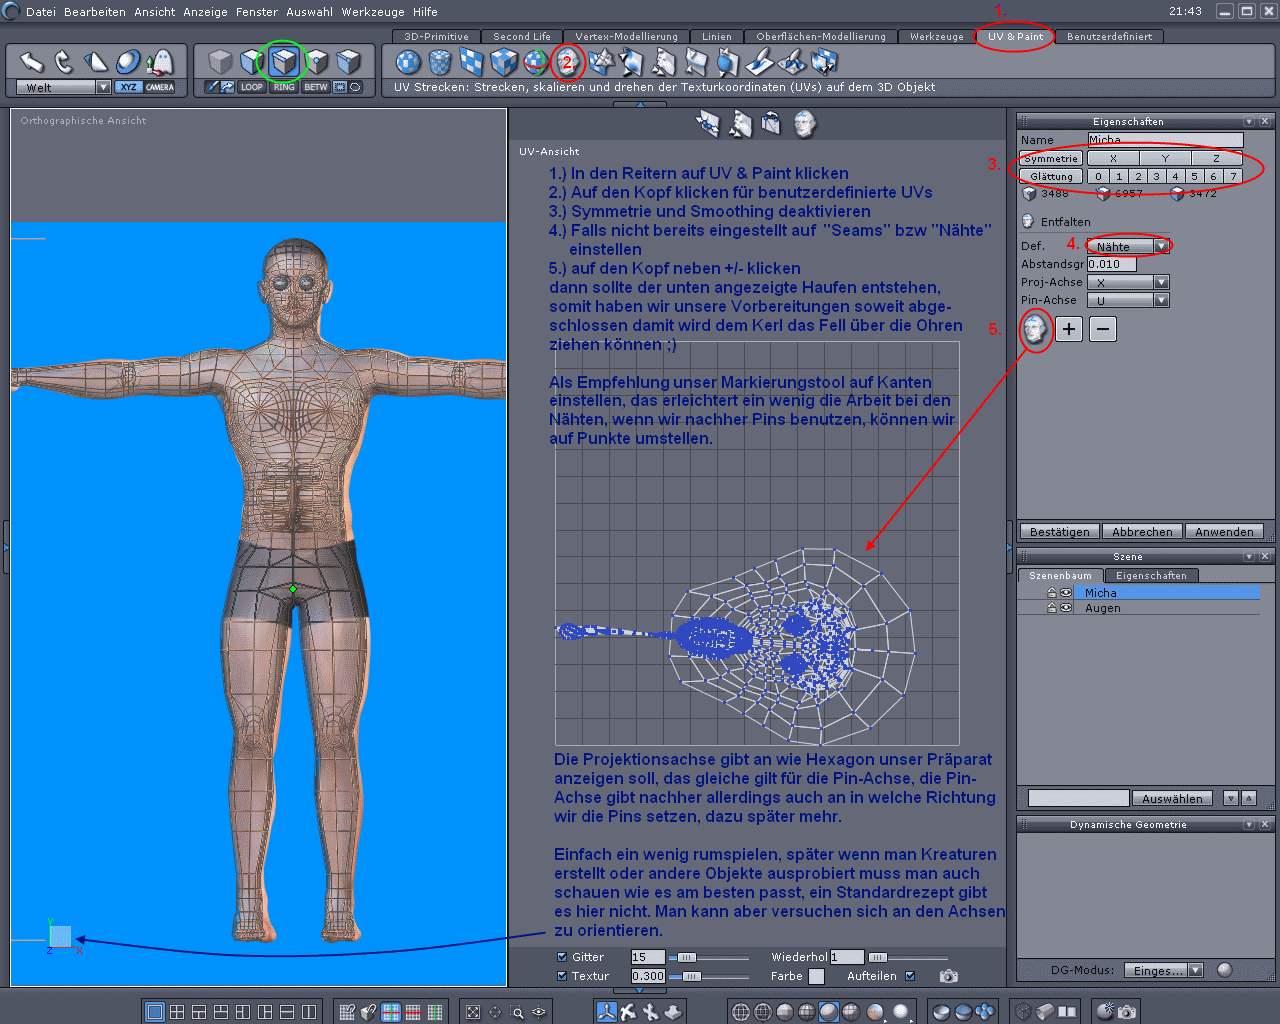Click the camera snapshot icon beside Aufteilen
Viewport: 1280px width, 1024px height.
point(948,976)
